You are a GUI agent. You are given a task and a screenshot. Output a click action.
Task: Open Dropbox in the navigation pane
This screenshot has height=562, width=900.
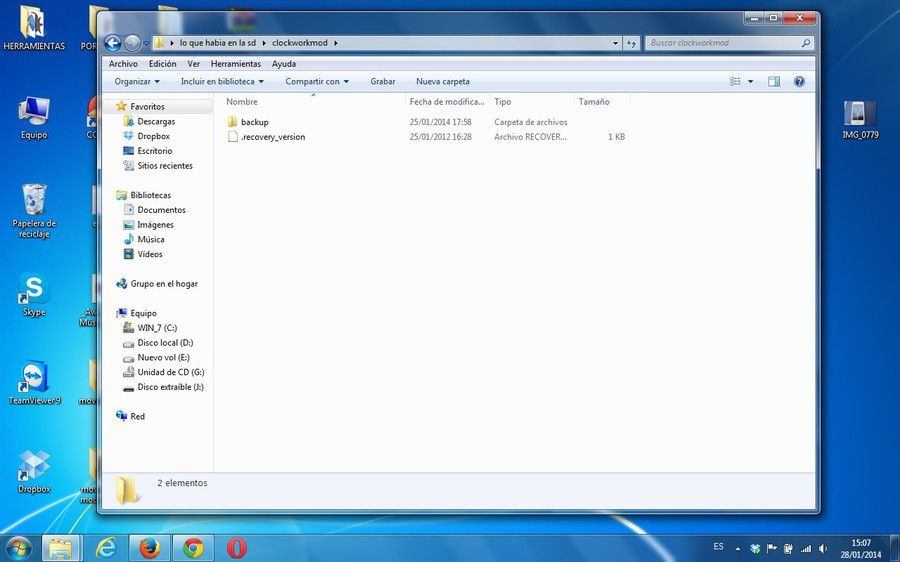point(153,136)
